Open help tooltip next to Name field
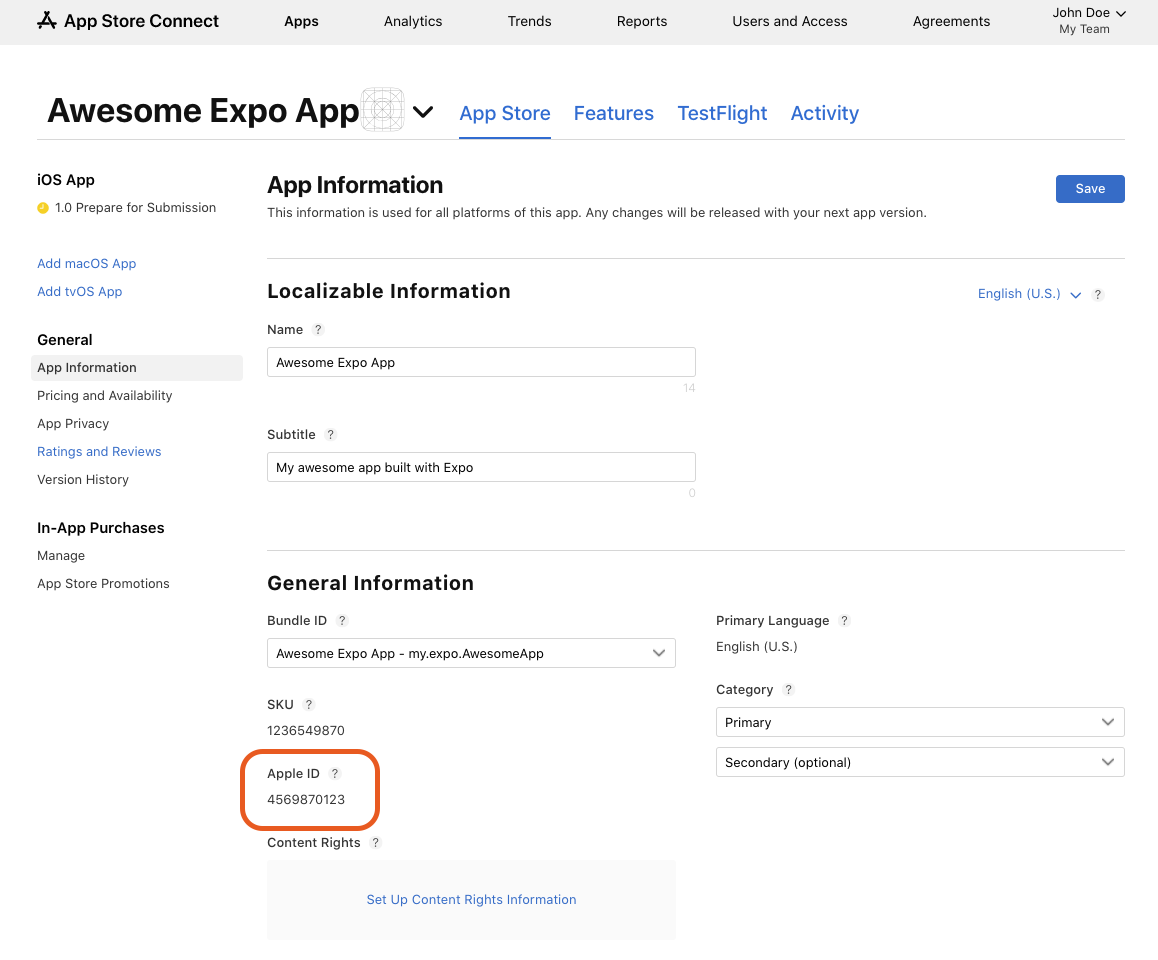This screenshot has width=1158, height=960. click(x=318, y=329)
